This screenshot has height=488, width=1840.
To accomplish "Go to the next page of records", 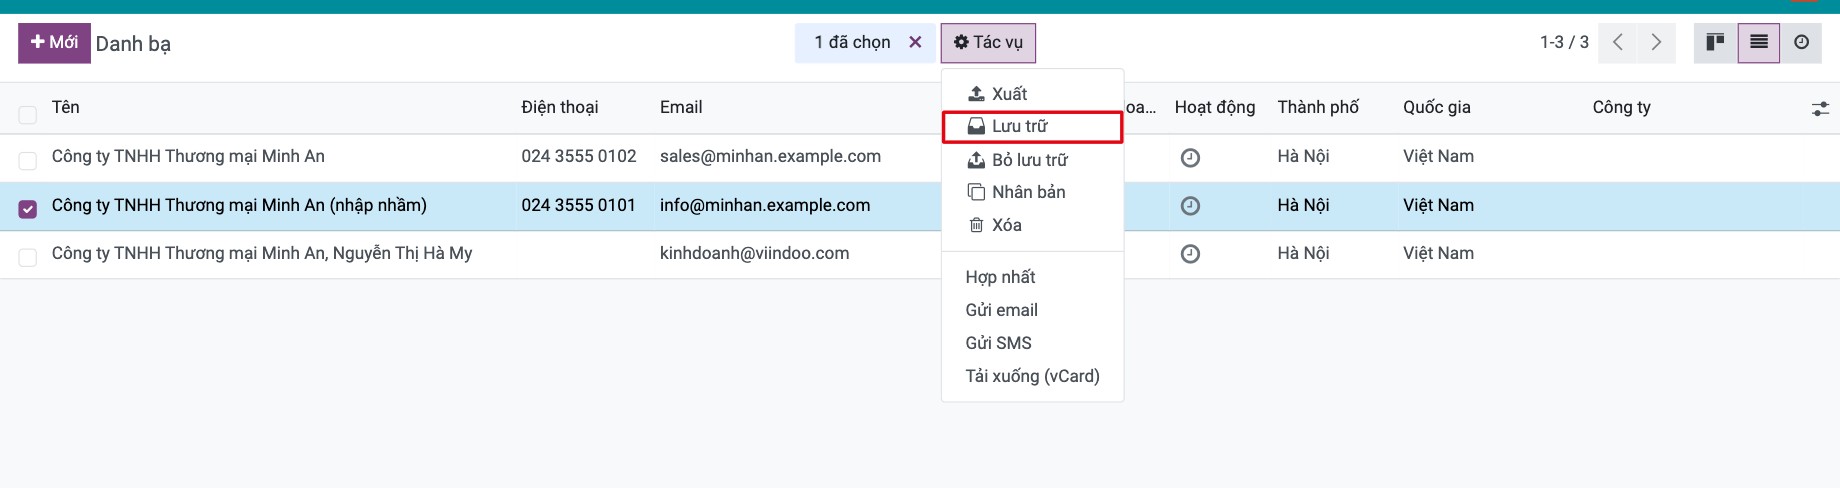I will 1656,43.
